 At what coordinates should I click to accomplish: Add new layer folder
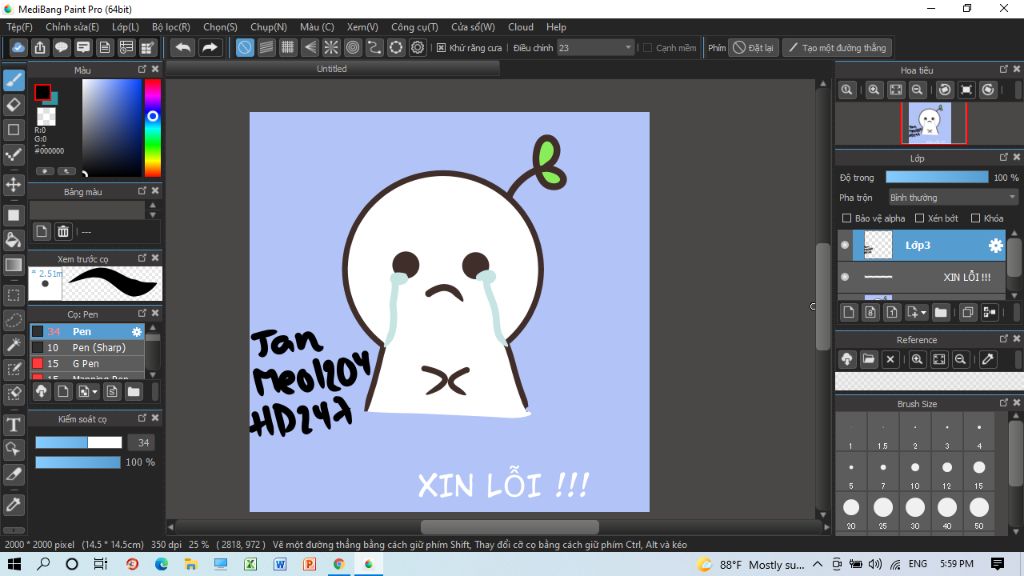(x=940, y=312)
